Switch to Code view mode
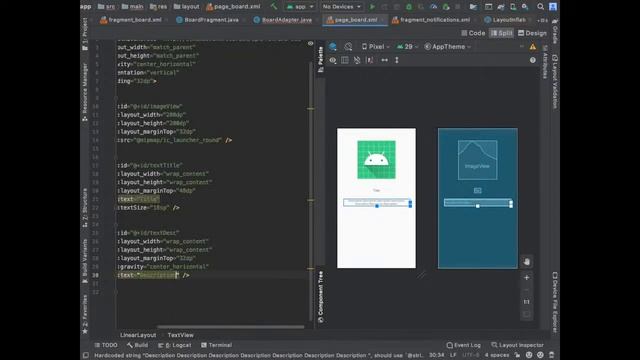Viewport: 640px width, 360px height. tap(473, 33)
